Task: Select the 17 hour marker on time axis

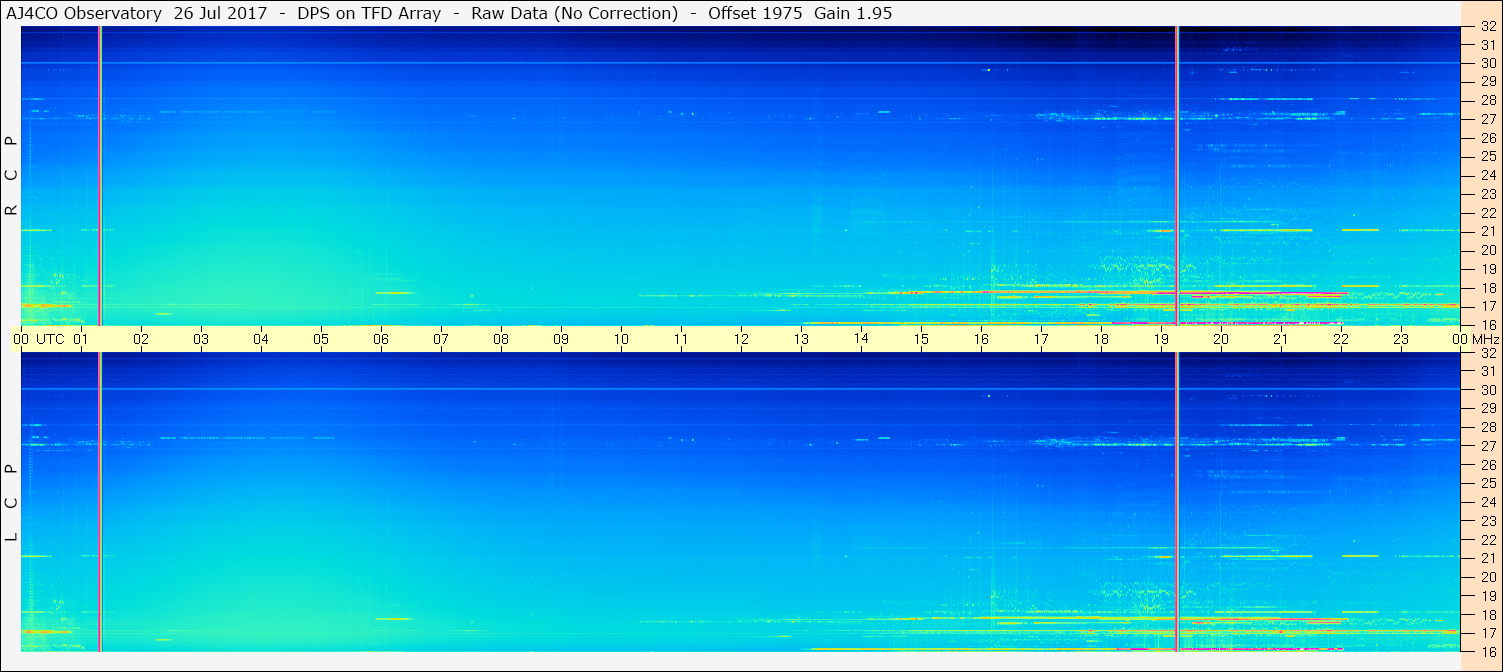Action: [x=1041, y=339]
